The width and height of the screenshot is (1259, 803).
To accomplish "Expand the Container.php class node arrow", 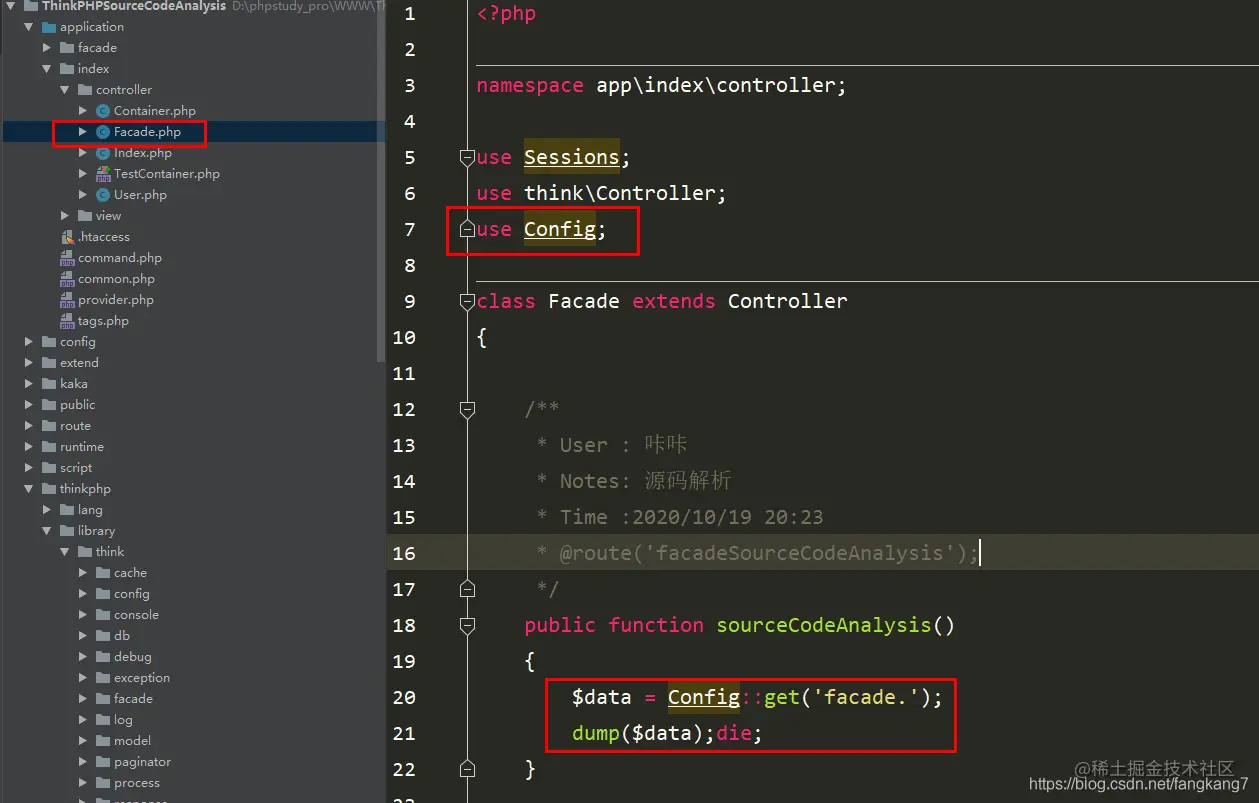I will click(x=83, y=111).
